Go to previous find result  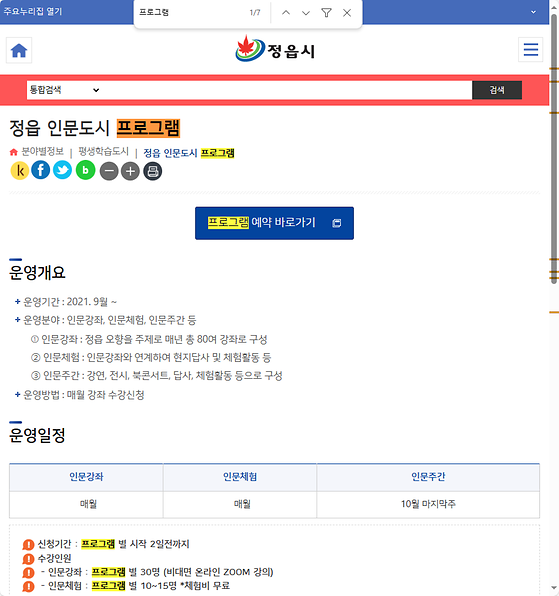tap(286, 13)
